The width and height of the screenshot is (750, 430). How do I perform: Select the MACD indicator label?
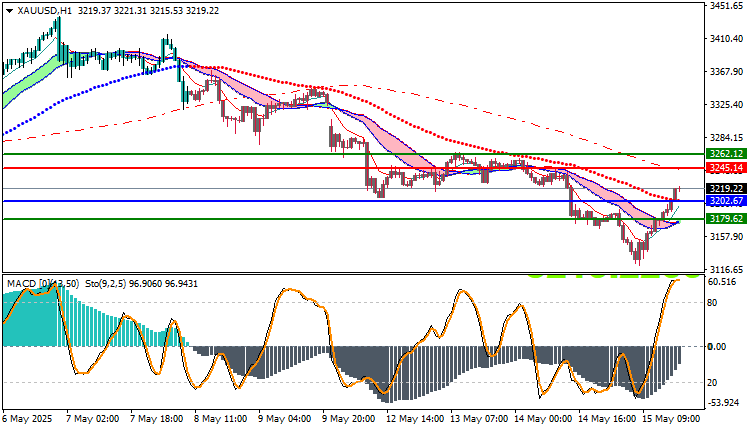[x=43, y=284]
